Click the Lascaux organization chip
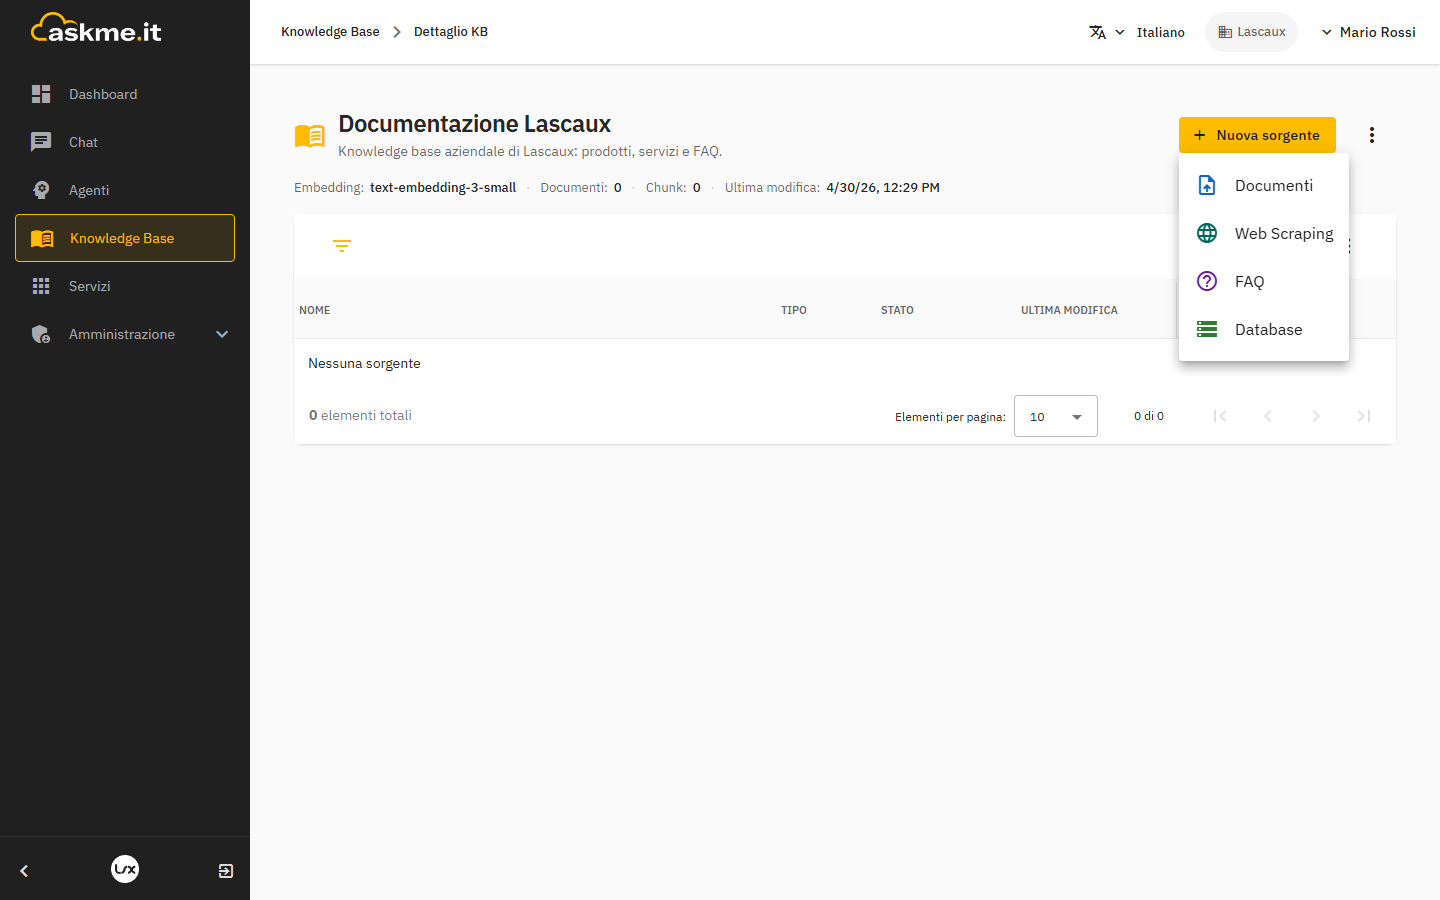Screen dimensions: 1440x900 tap(1251, 32)
